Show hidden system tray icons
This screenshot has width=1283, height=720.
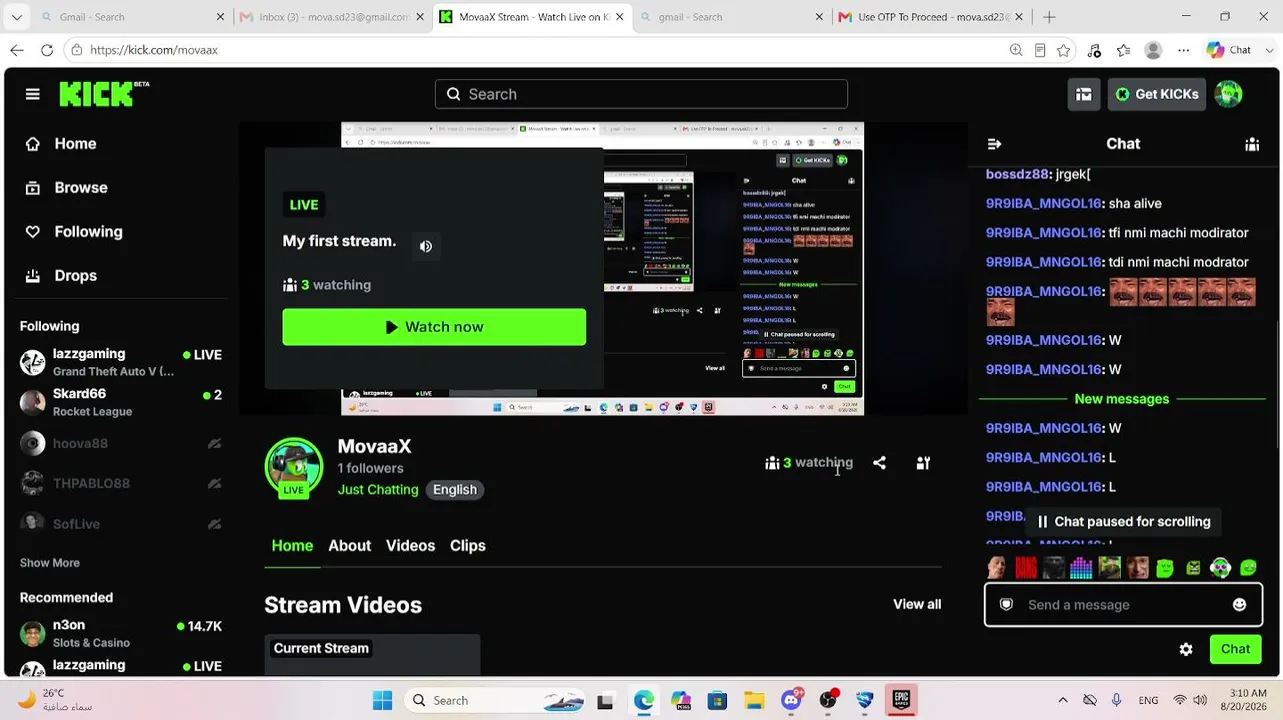coord(1062,700)
